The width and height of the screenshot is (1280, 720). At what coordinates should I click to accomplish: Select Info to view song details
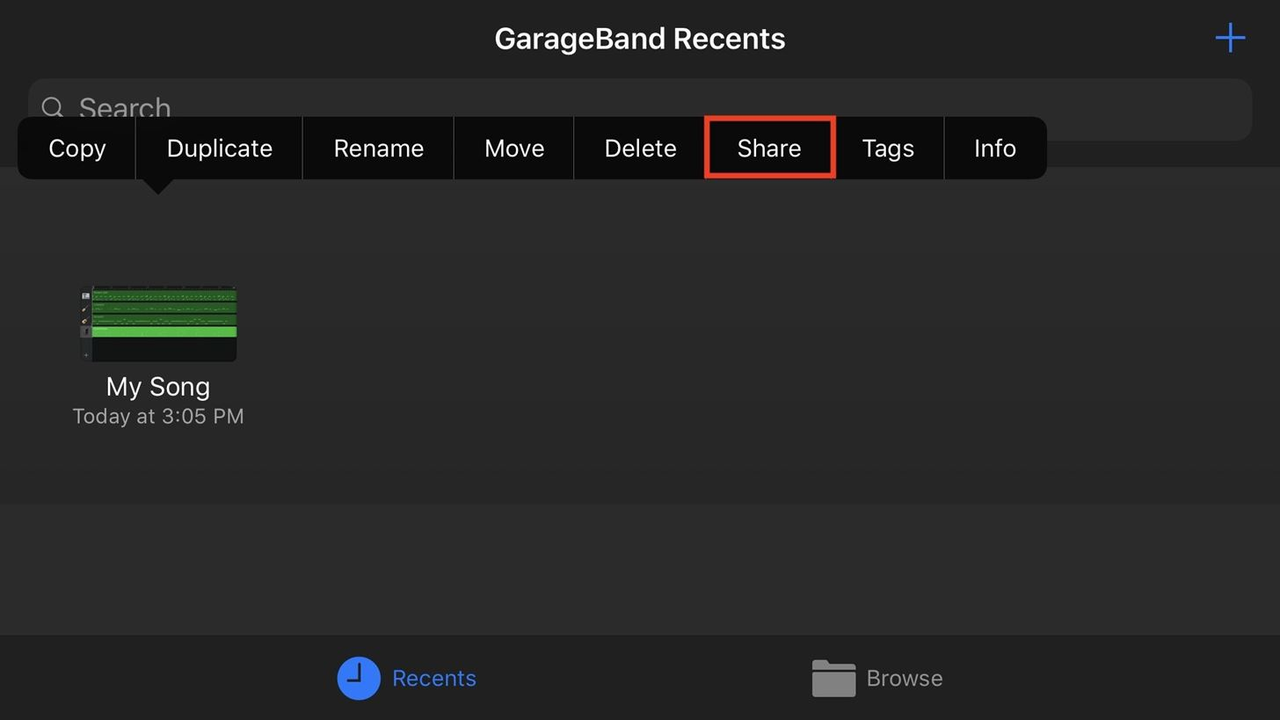(995, 148)
